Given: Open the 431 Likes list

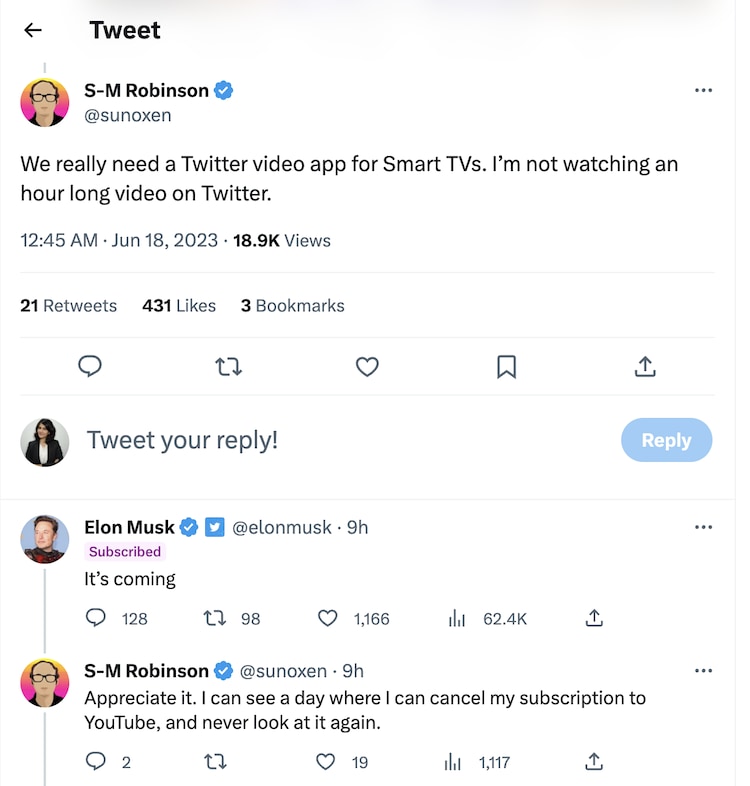Looking at the screenshot, I should [x=179, y=306].
